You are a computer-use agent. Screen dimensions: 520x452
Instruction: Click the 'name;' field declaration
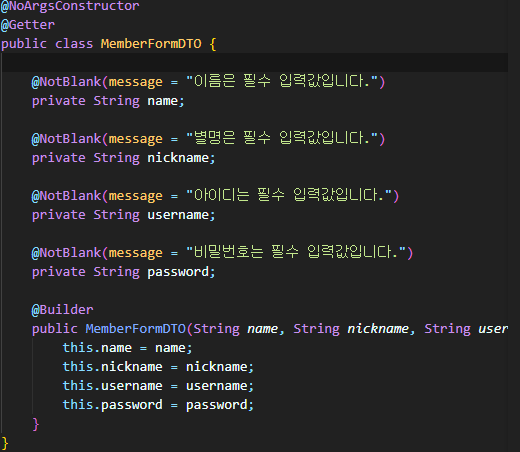tap(166, 101)
